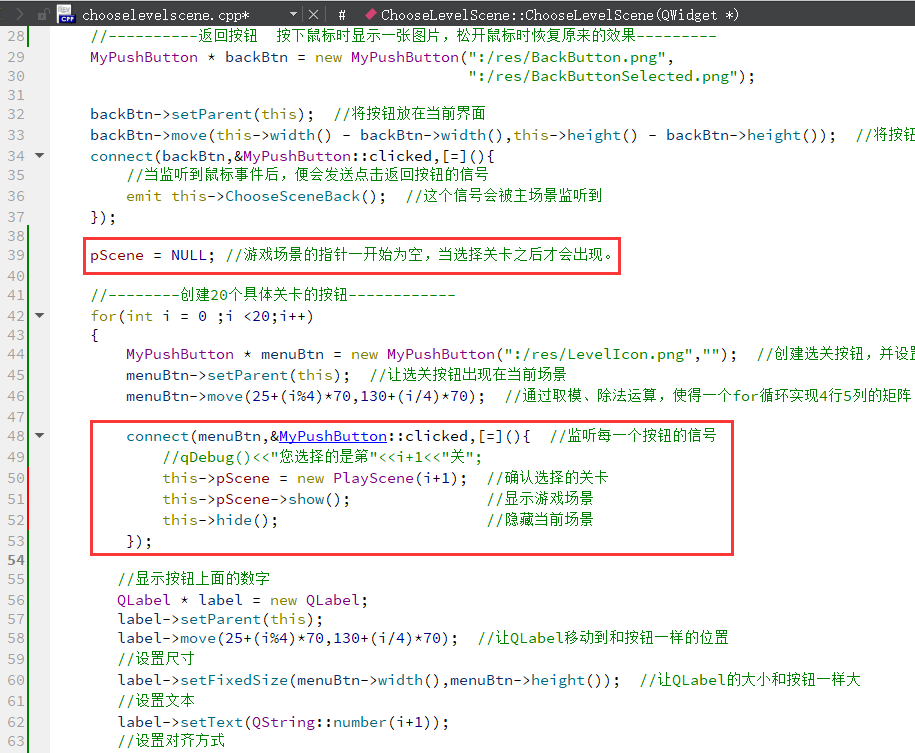Click the text 'pScene = NULL;'

coord(152,255)
